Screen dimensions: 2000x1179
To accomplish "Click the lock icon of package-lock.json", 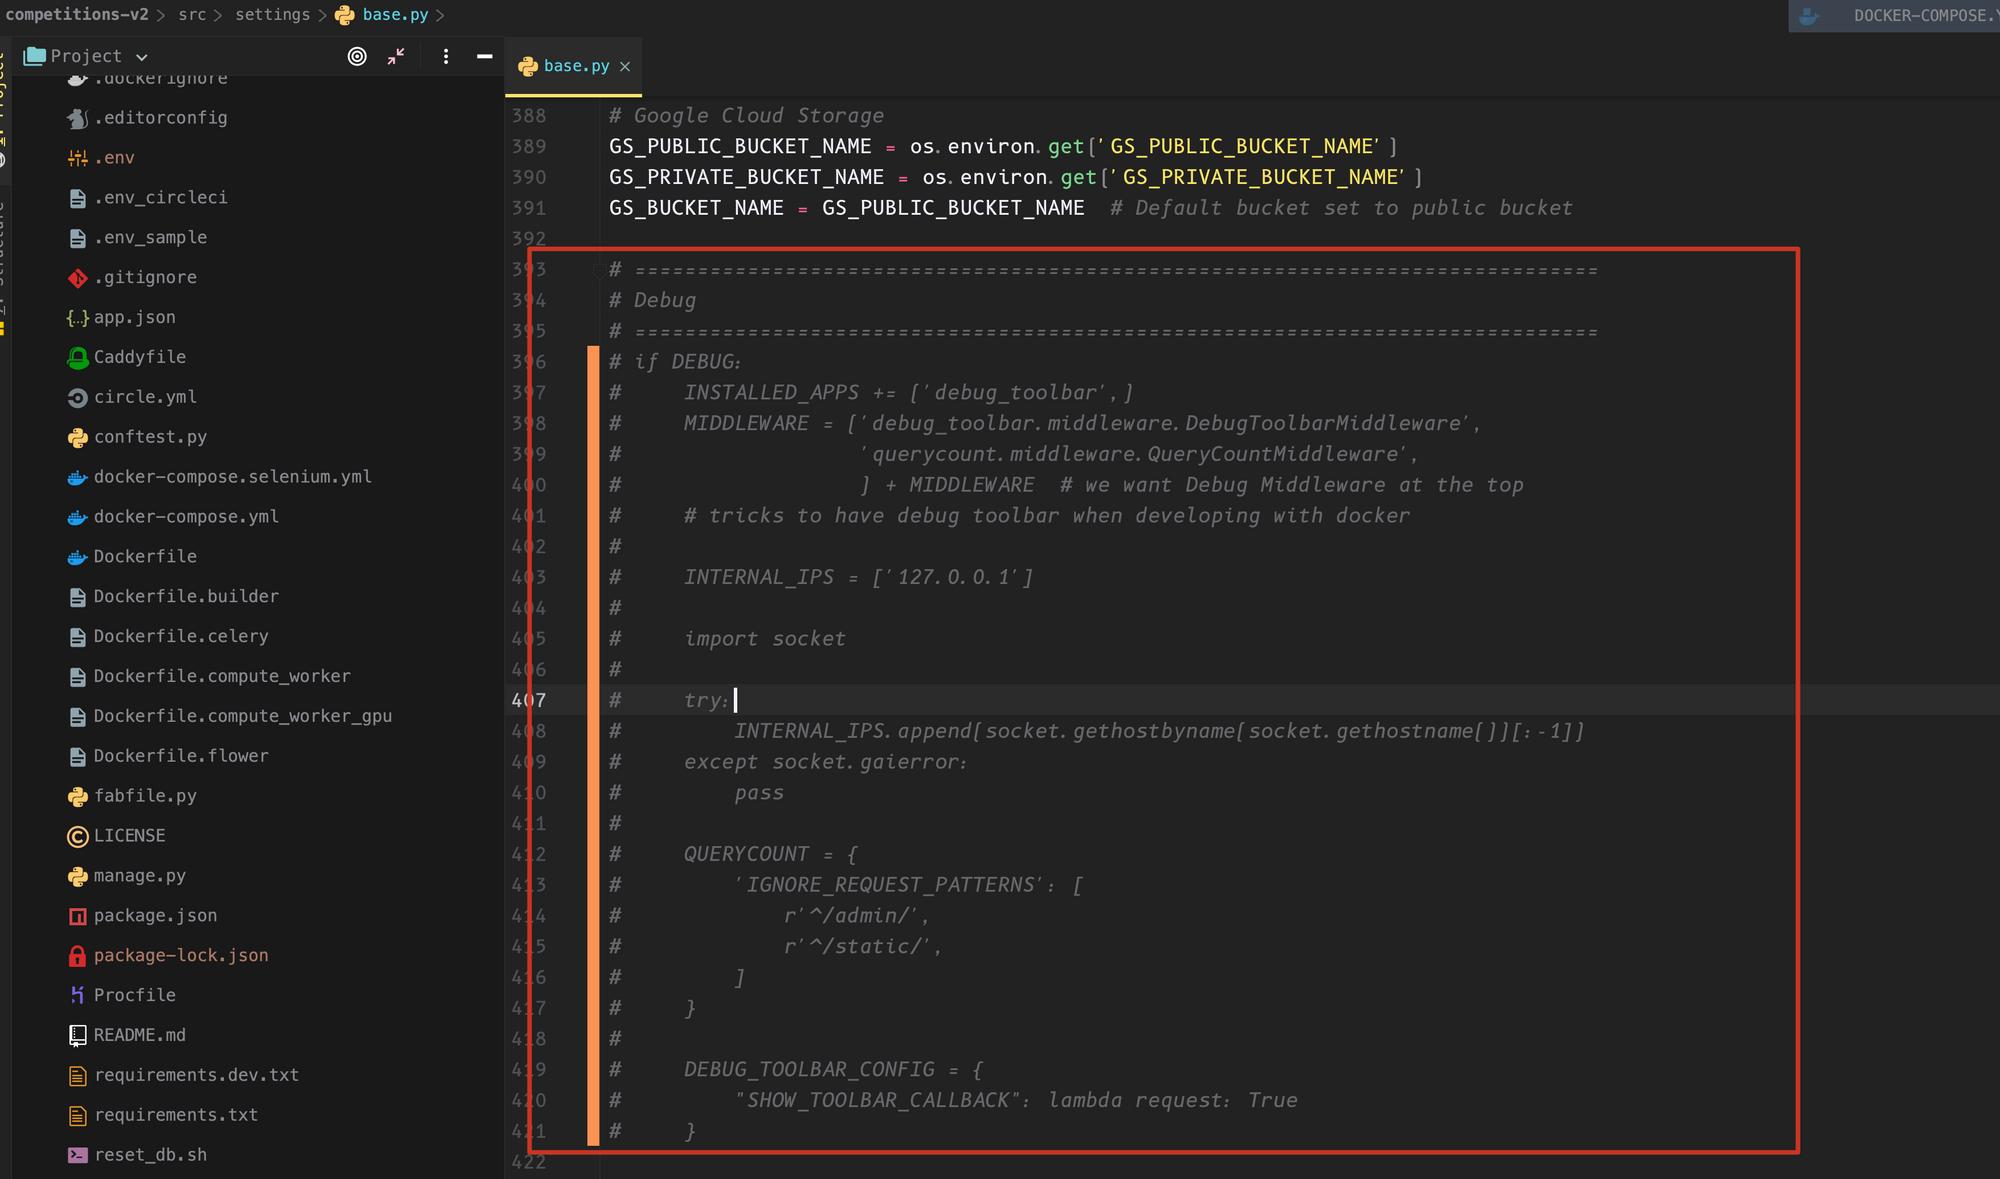I will coord(77,956).
